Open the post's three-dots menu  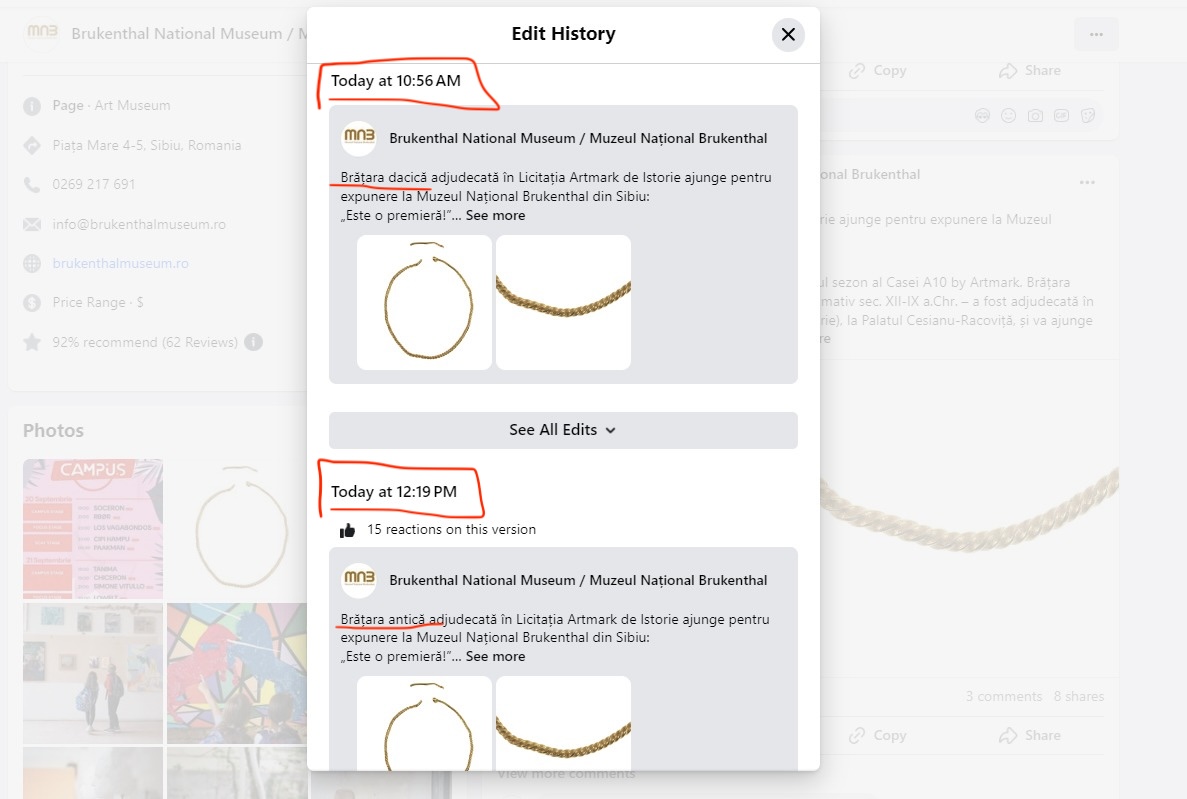click(x=1087, y=182)
